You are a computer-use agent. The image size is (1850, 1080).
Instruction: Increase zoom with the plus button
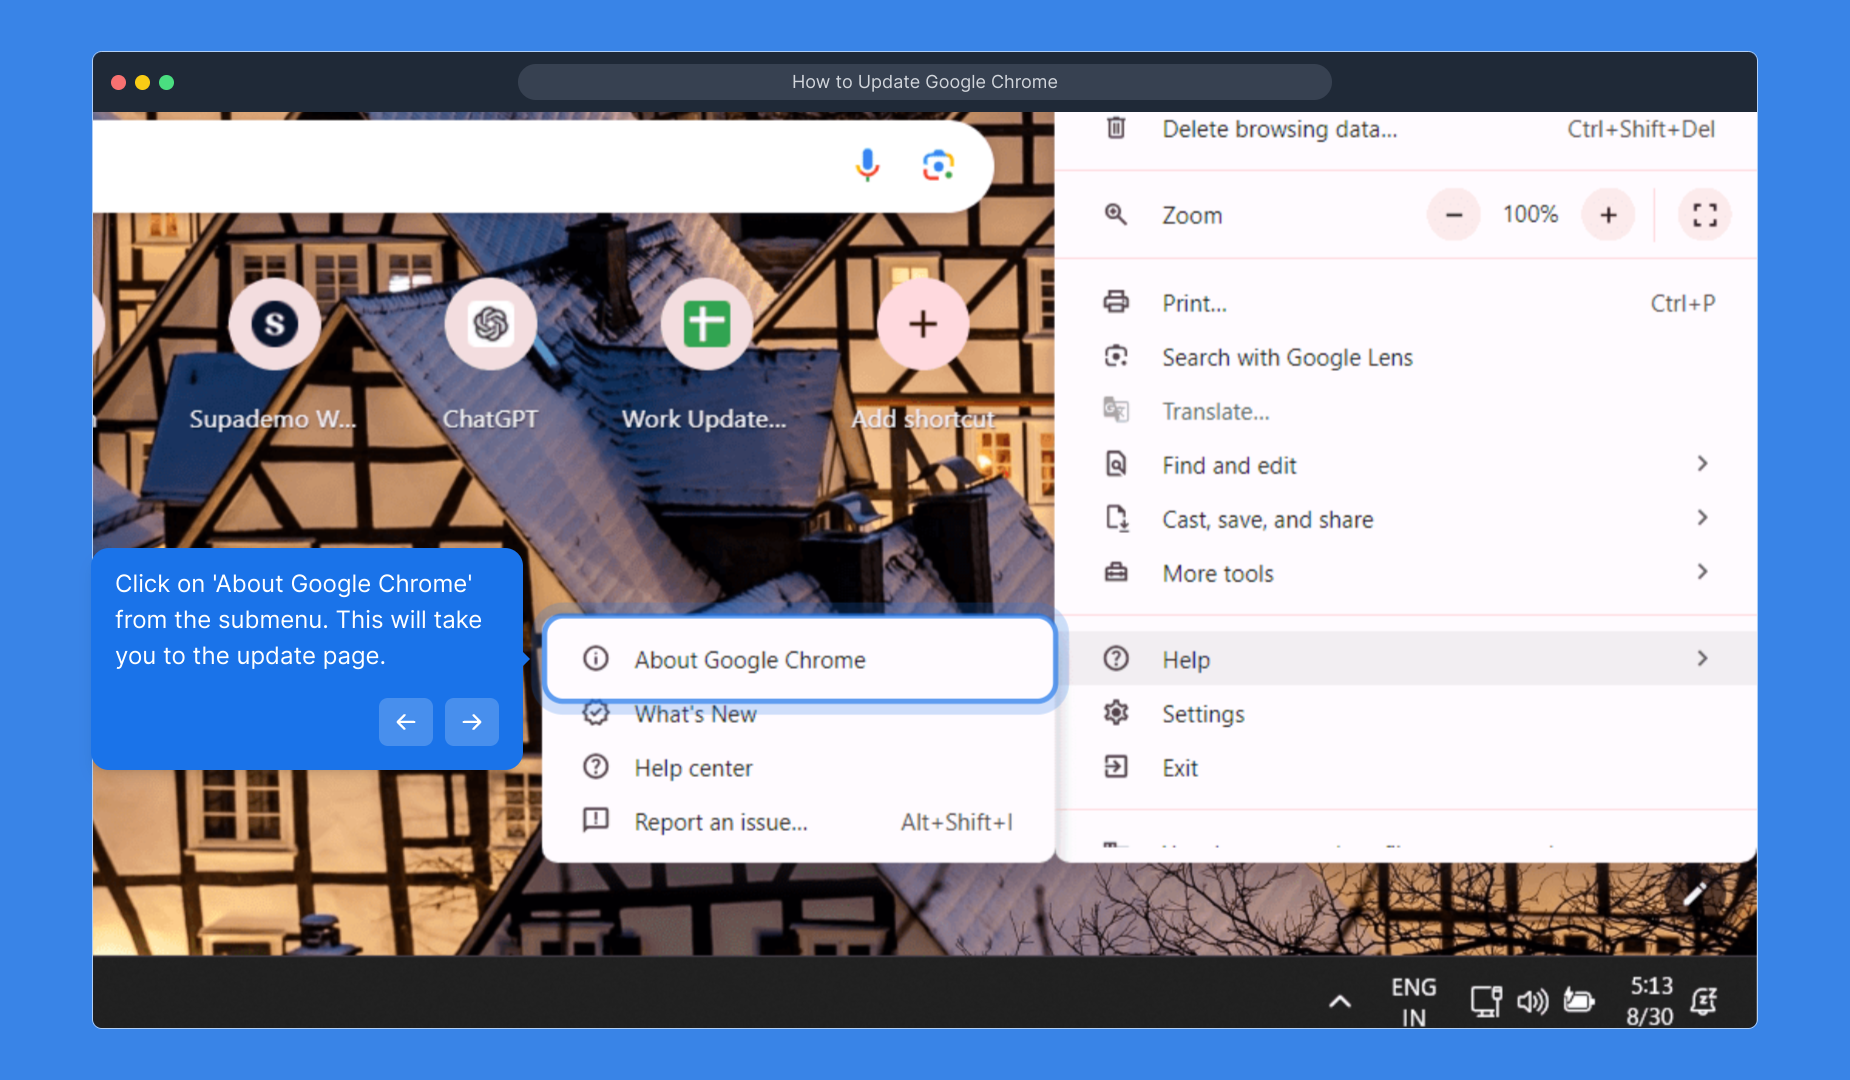click(x=1608, y=215)
